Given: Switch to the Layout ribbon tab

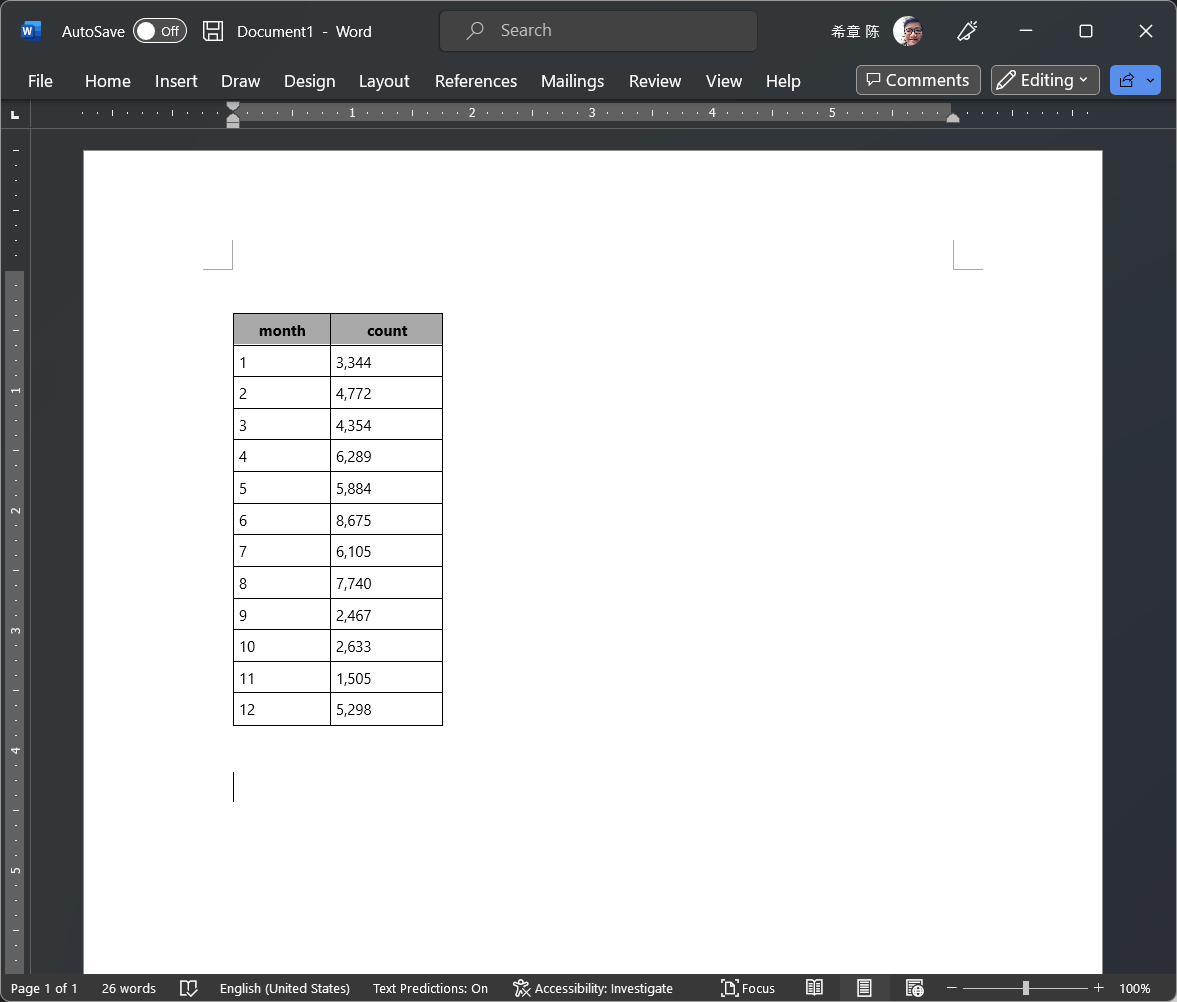Looking at the screenshot, I should point(384,81).
